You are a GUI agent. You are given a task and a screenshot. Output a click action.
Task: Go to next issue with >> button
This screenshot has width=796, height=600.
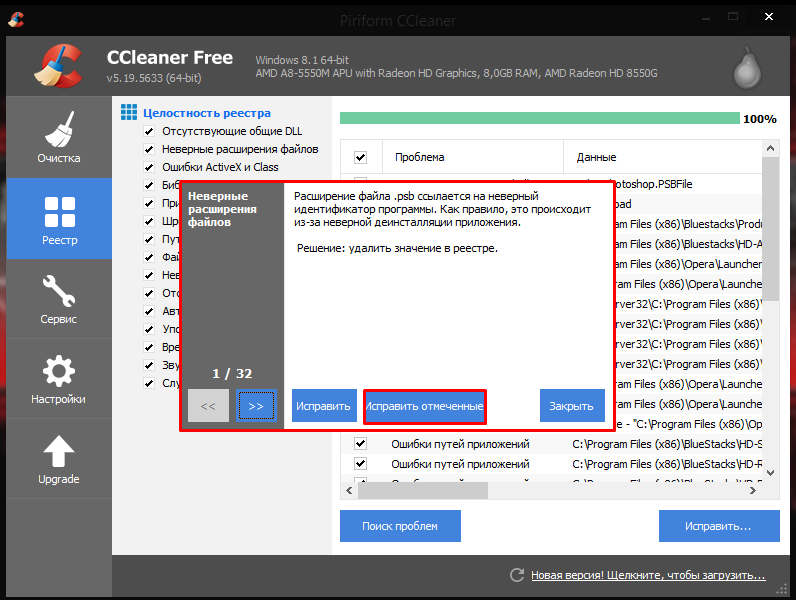pyautogui.click(x=256, y=406)
